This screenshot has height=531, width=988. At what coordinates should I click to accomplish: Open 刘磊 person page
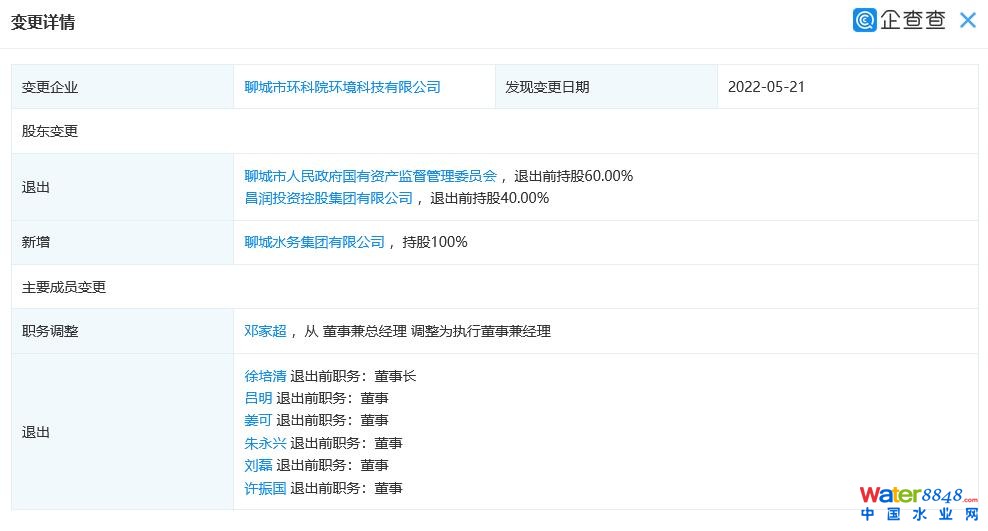(x=258, y=465)
